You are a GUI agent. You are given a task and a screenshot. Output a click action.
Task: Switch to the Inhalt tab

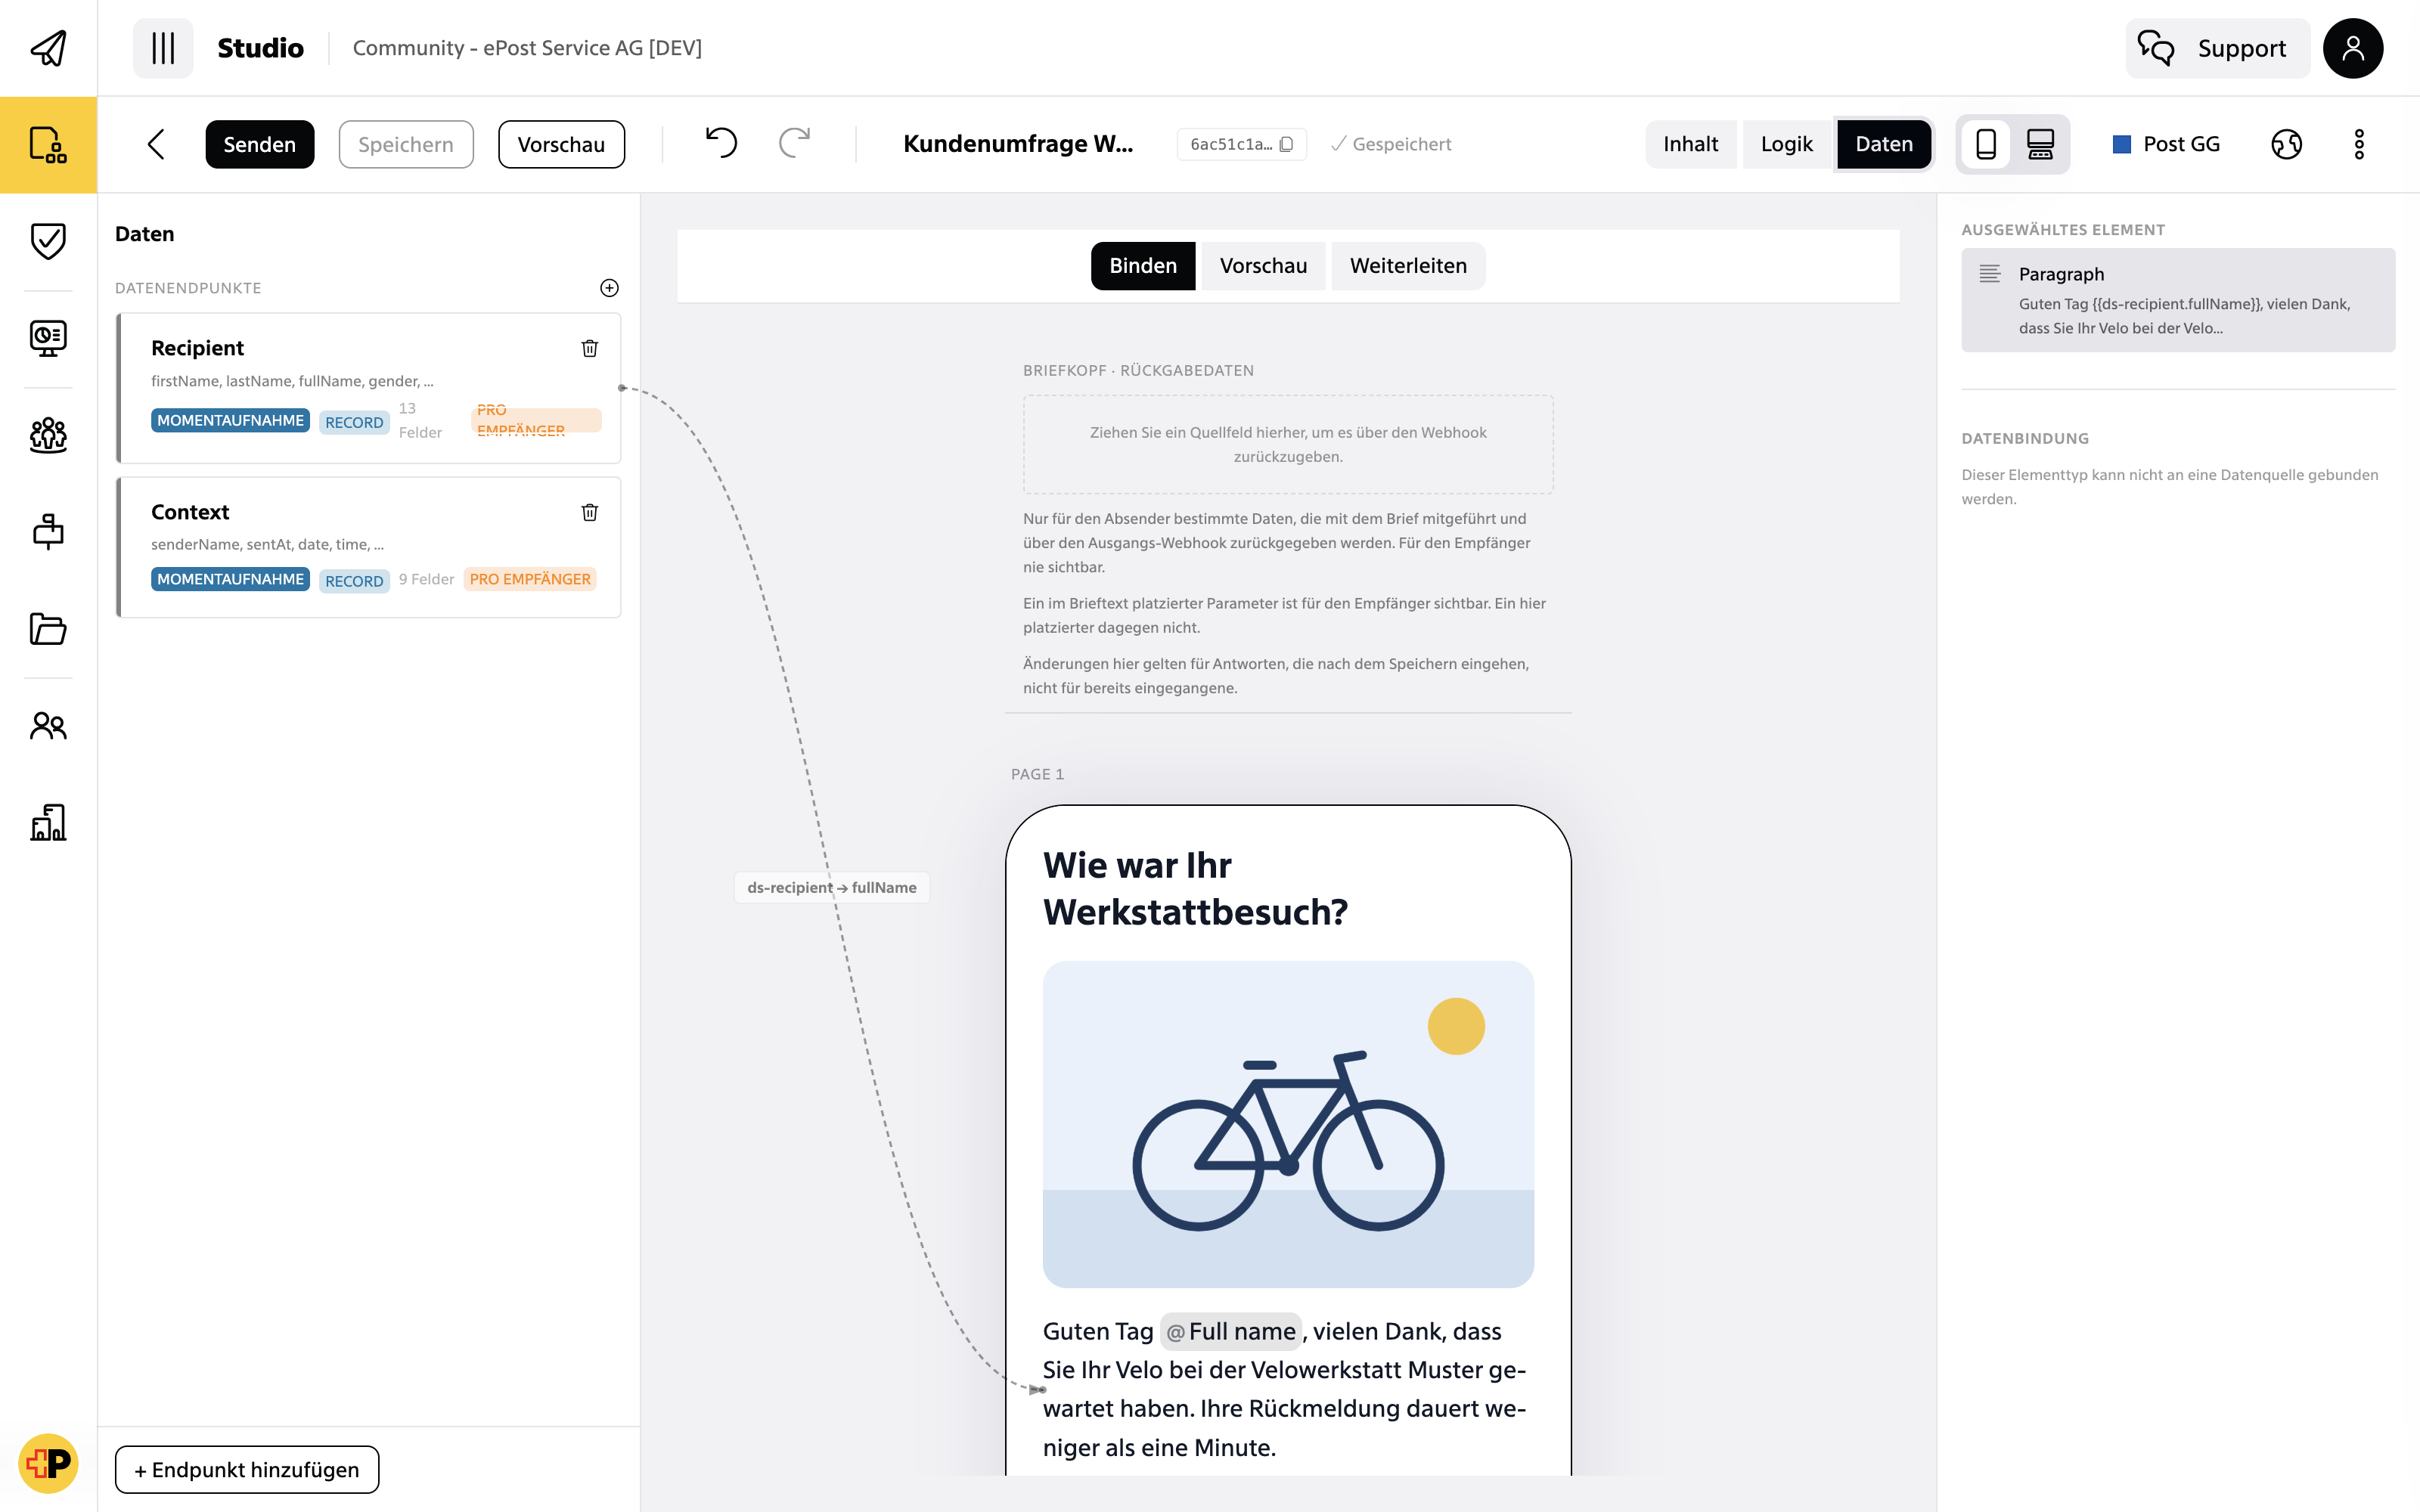1690,144
